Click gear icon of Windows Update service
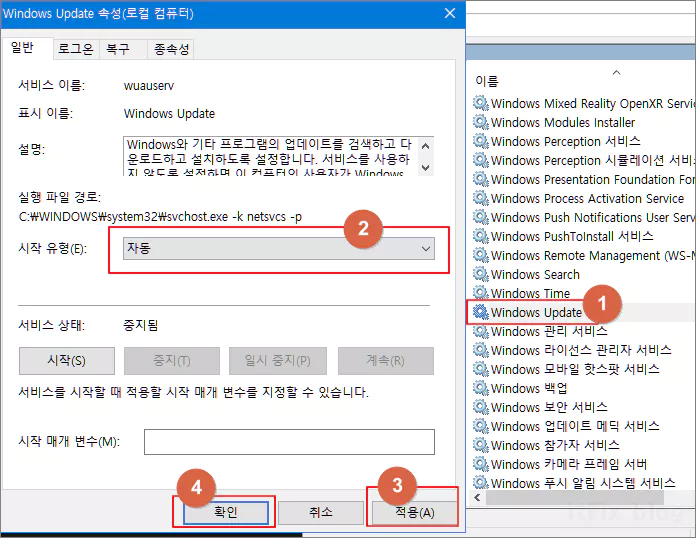This screenshot has height=538, width=696. pos(481,312)
